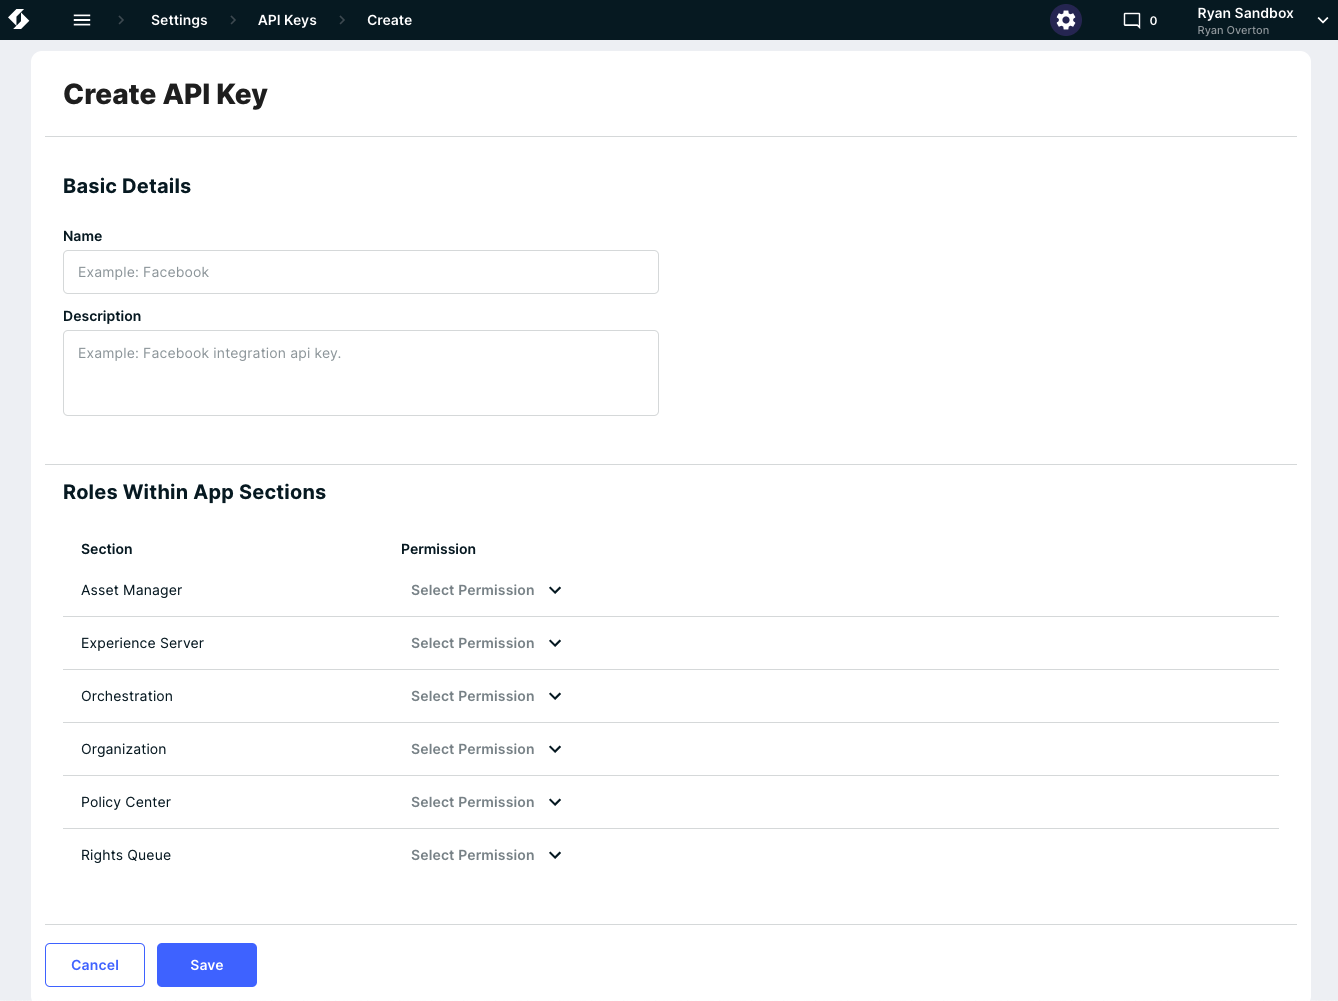Image resolution: width=1338 pixels, height=1001 pixels.
Task: Click the Policy Center section label
Action: pos(126,802)
